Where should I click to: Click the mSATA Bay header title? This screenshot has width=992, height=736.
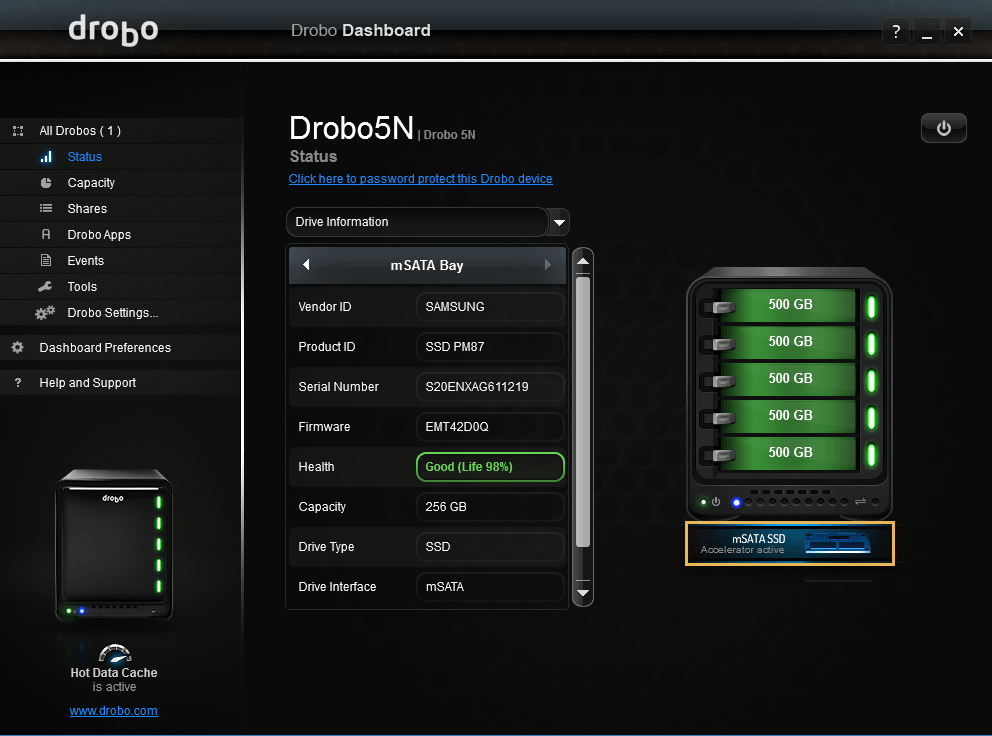[x=427, y=265]
